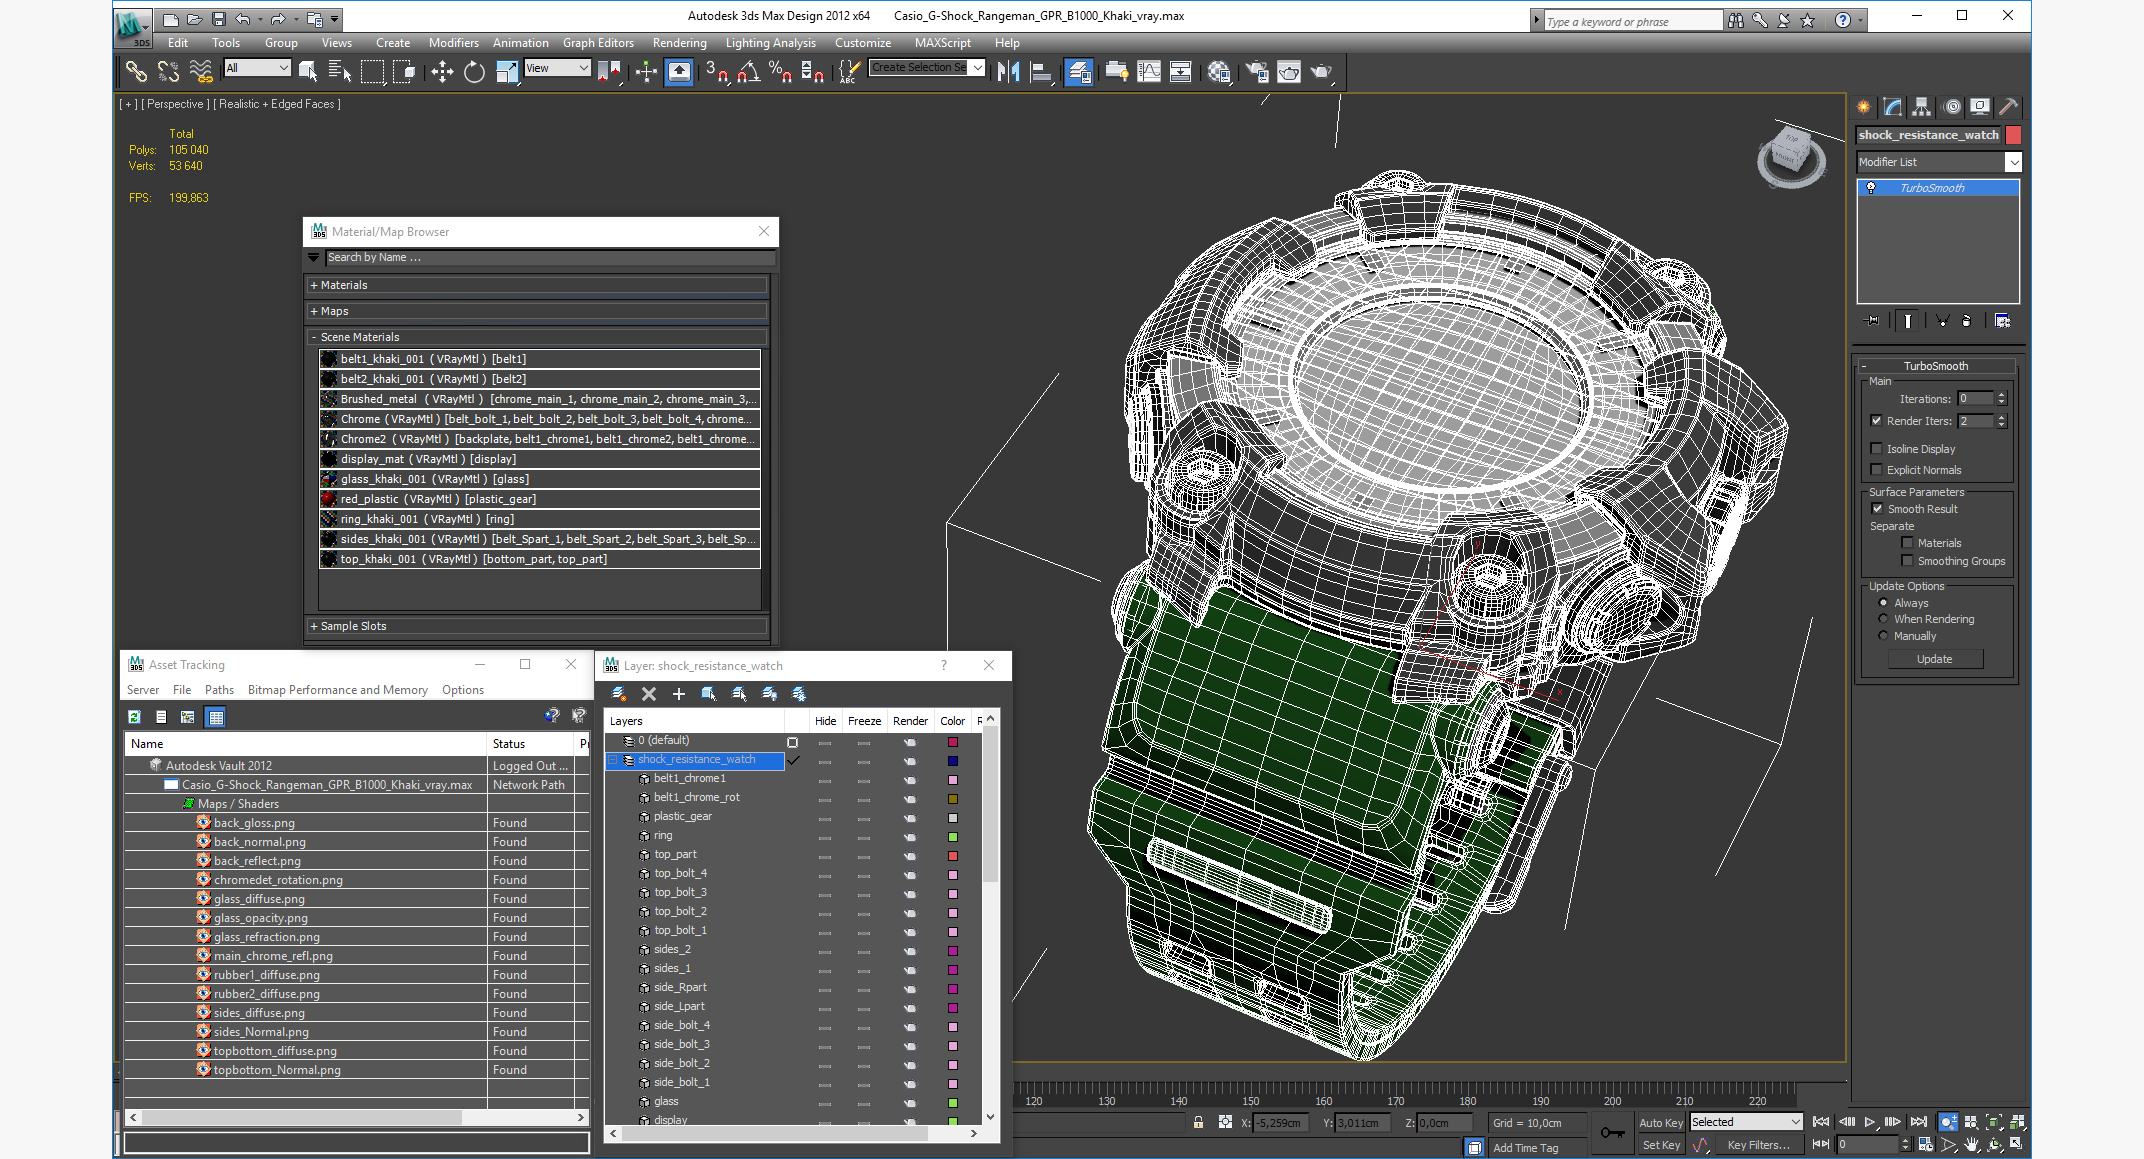The height and width of the screenshot is (1159, 2144).
Task: Toggle the Percent Snap icon
Action: (781, 71)
